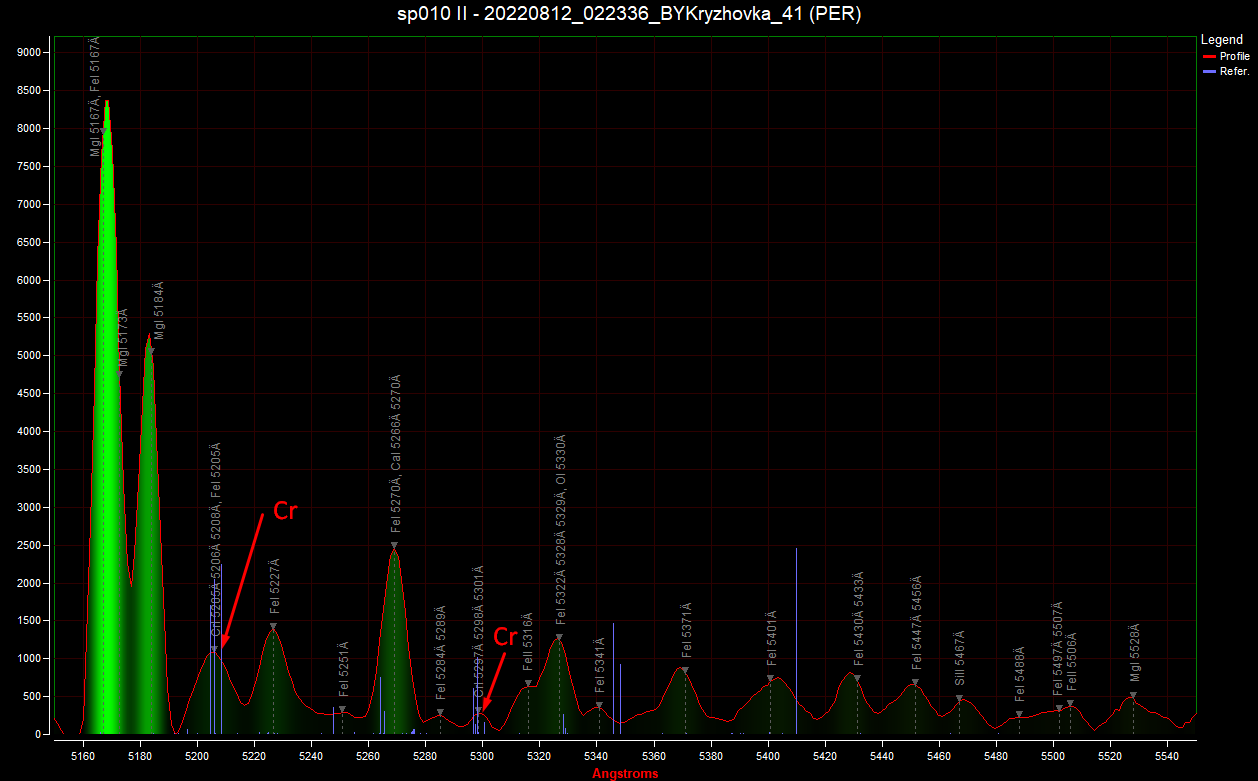The image size is (1258, 781).
Task: Click the triangle marker on the SiII 5467Å peak
Action: pos(959,699)
